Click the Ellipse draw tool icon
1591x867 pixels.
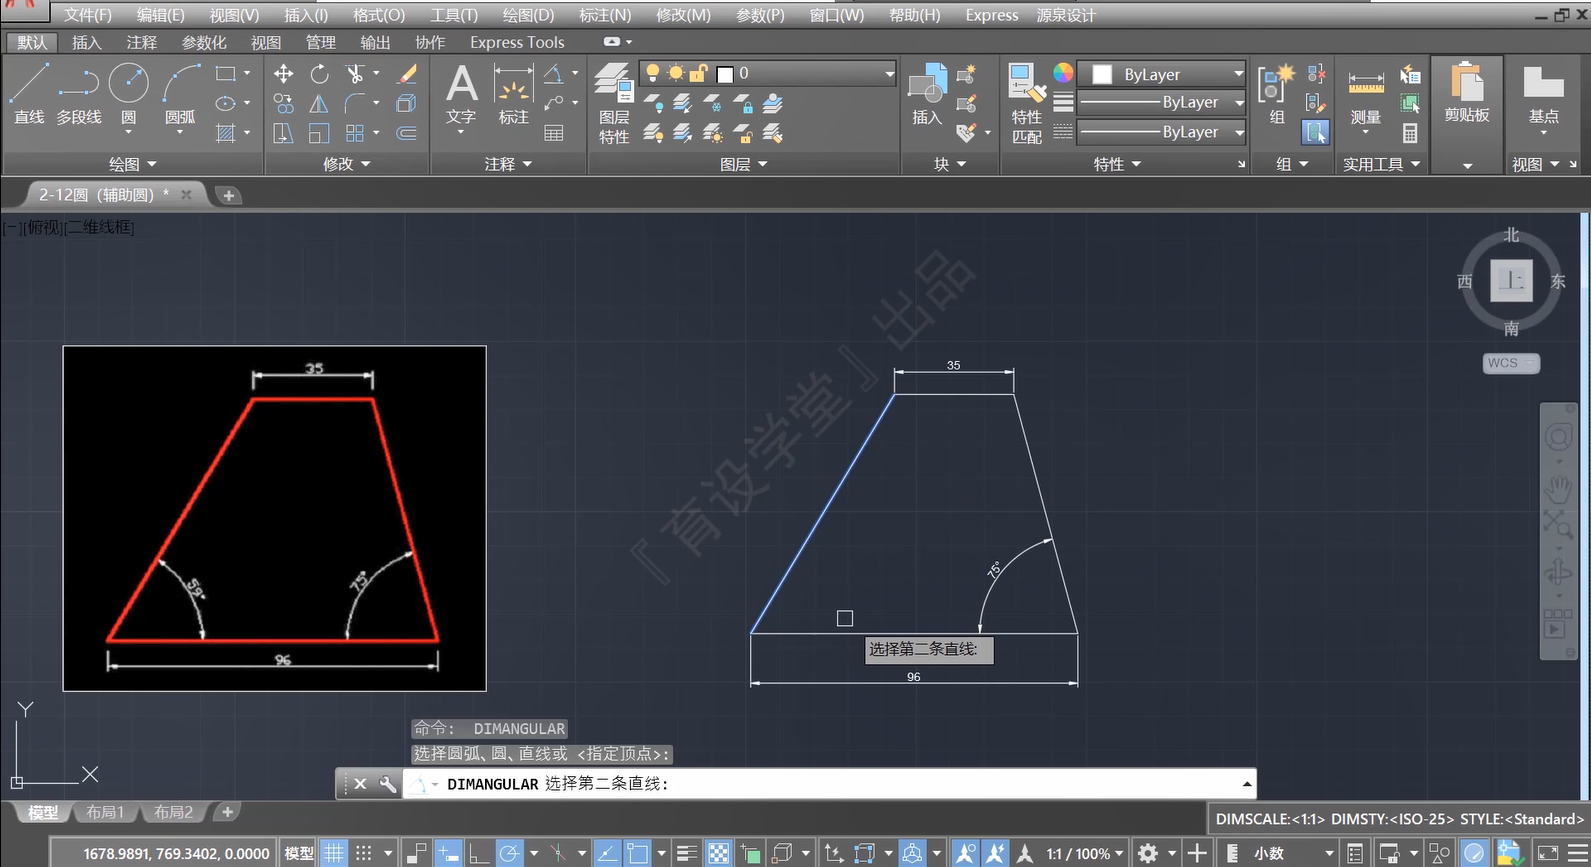(x=226, y=103)
